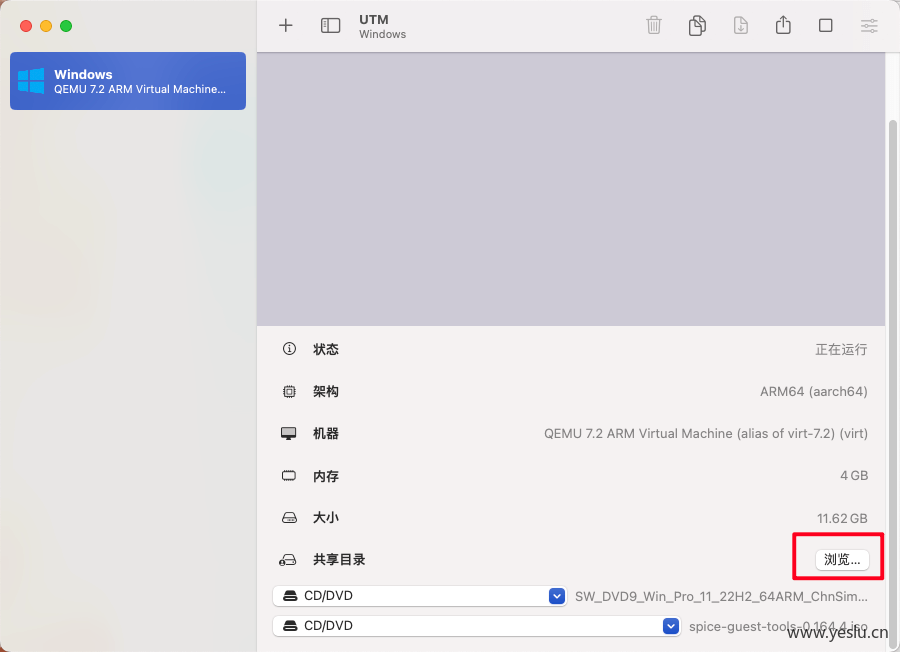The height and width of the screenshot is (652, 900).
Task: Open the second CD/DVD dropdown for spice-guest-tools
Action: click(476, 626)
